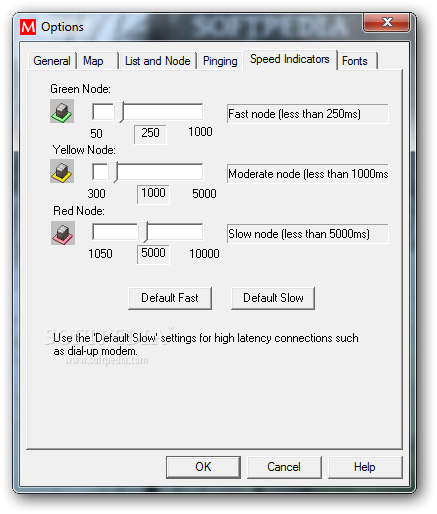
Task: Click the red node icon
Action: click(x=63, y=233)
